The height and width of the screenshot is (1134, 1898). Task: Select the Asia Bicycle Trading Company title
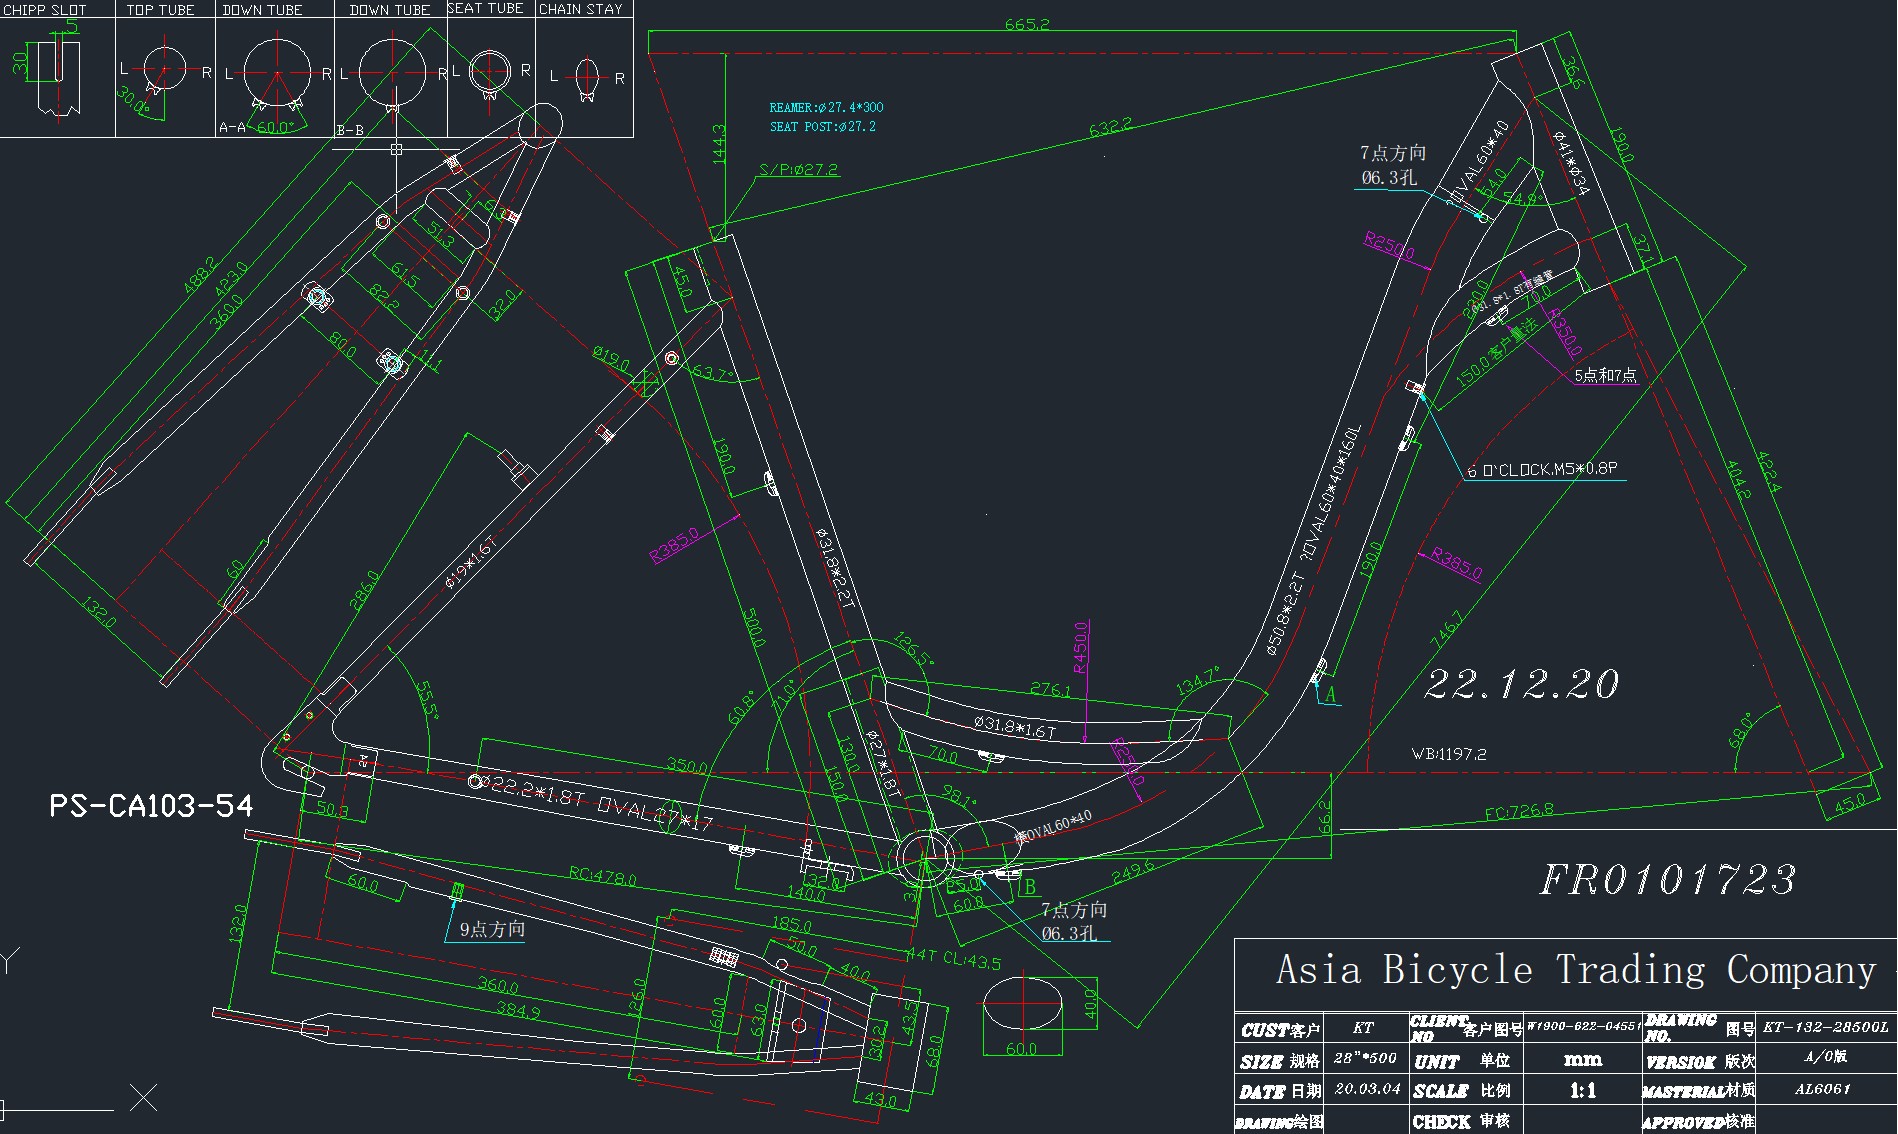(1575, 970)
